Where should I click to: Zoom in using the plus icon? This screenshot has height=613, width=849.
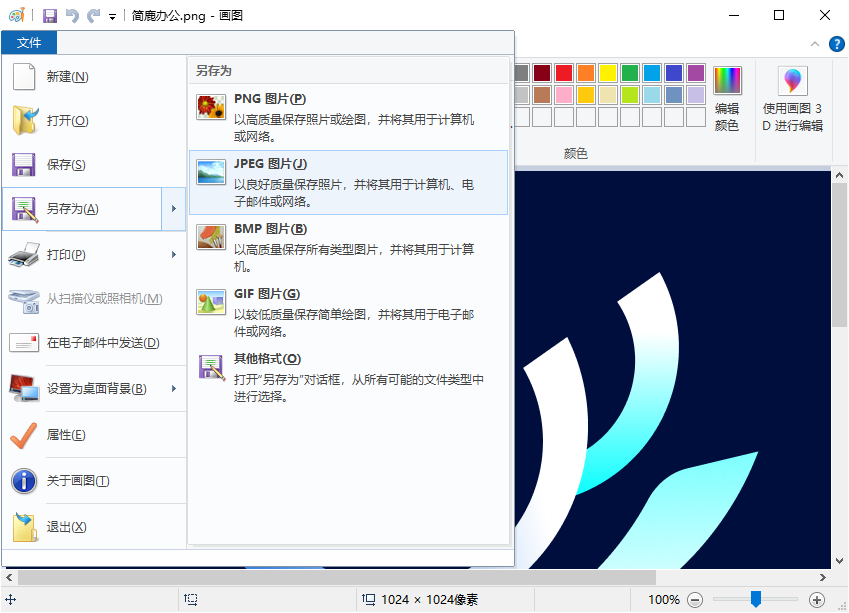coord(818,600)
